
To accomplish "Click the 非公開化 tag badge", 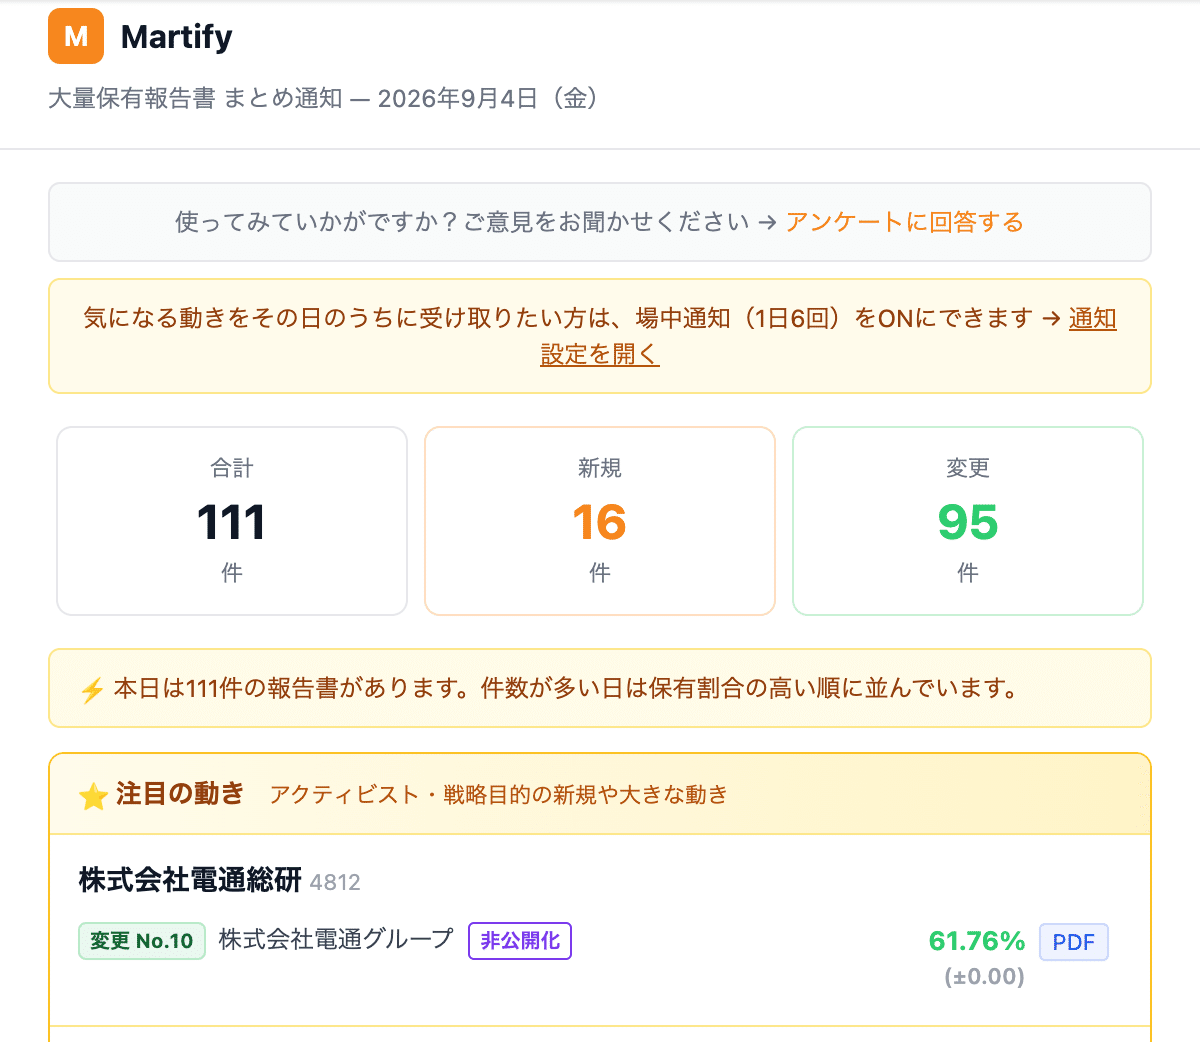I will 520,941.
